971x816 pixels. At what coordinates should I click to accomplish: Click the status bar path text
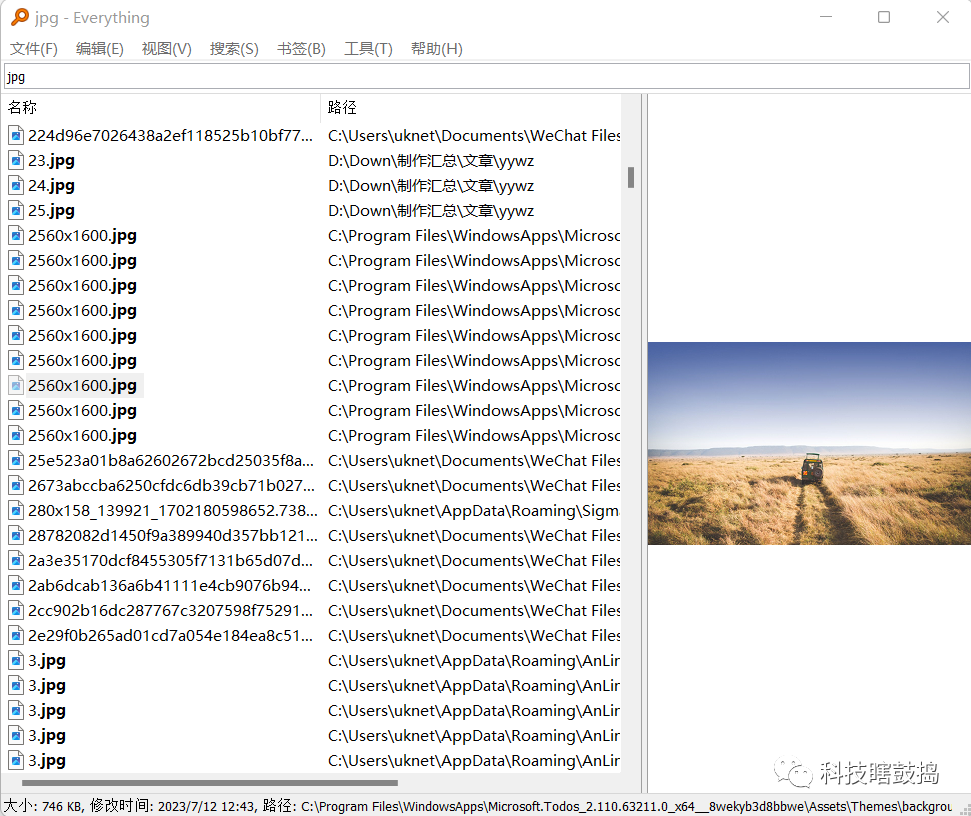(x=607, y=806)
